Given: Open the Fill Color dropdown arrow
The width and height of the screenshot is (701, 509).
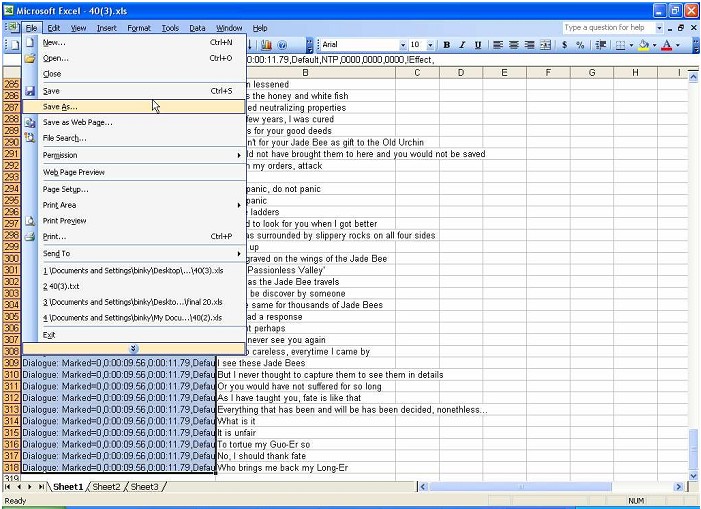Looking at the screenshot, I should pyautogui.click(x=655, y=45).
